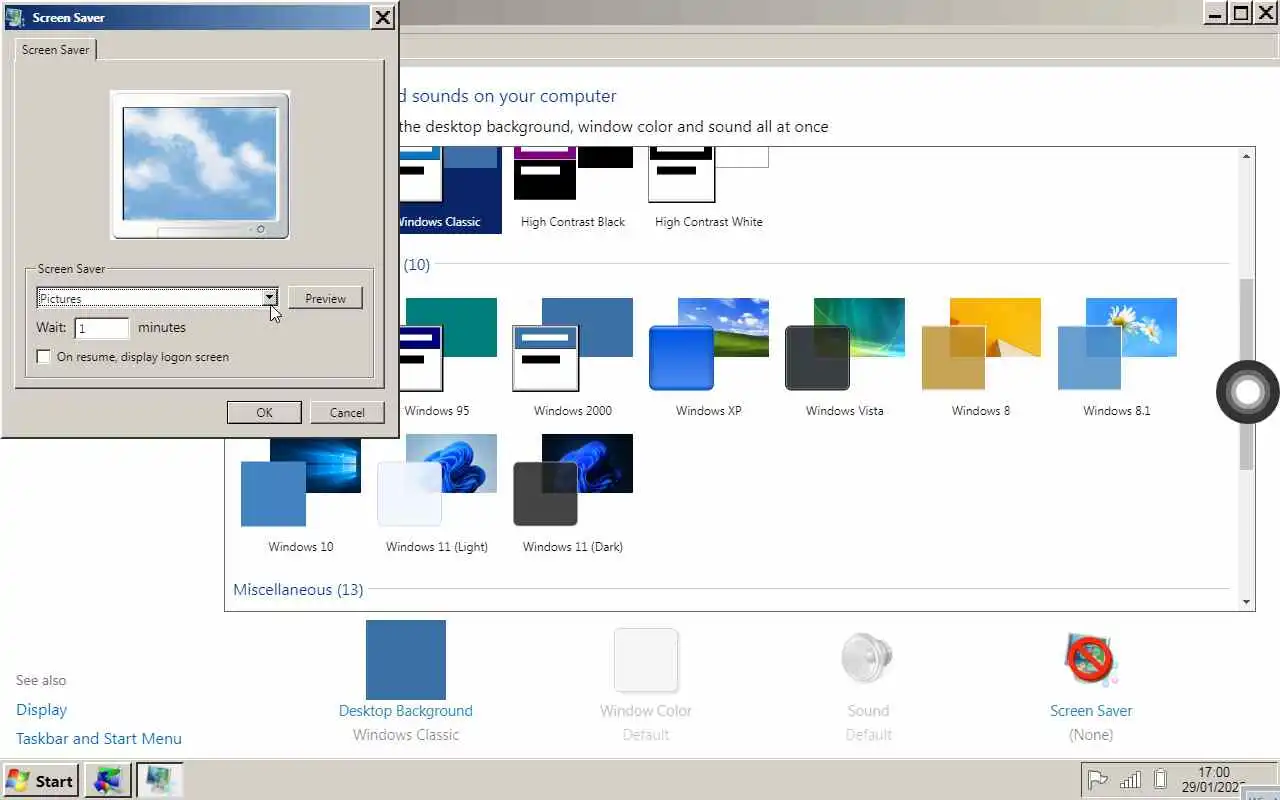Open Screen Saver settings icon
Viewport: 1280px width, 800px height.
tap(1090, 660)
